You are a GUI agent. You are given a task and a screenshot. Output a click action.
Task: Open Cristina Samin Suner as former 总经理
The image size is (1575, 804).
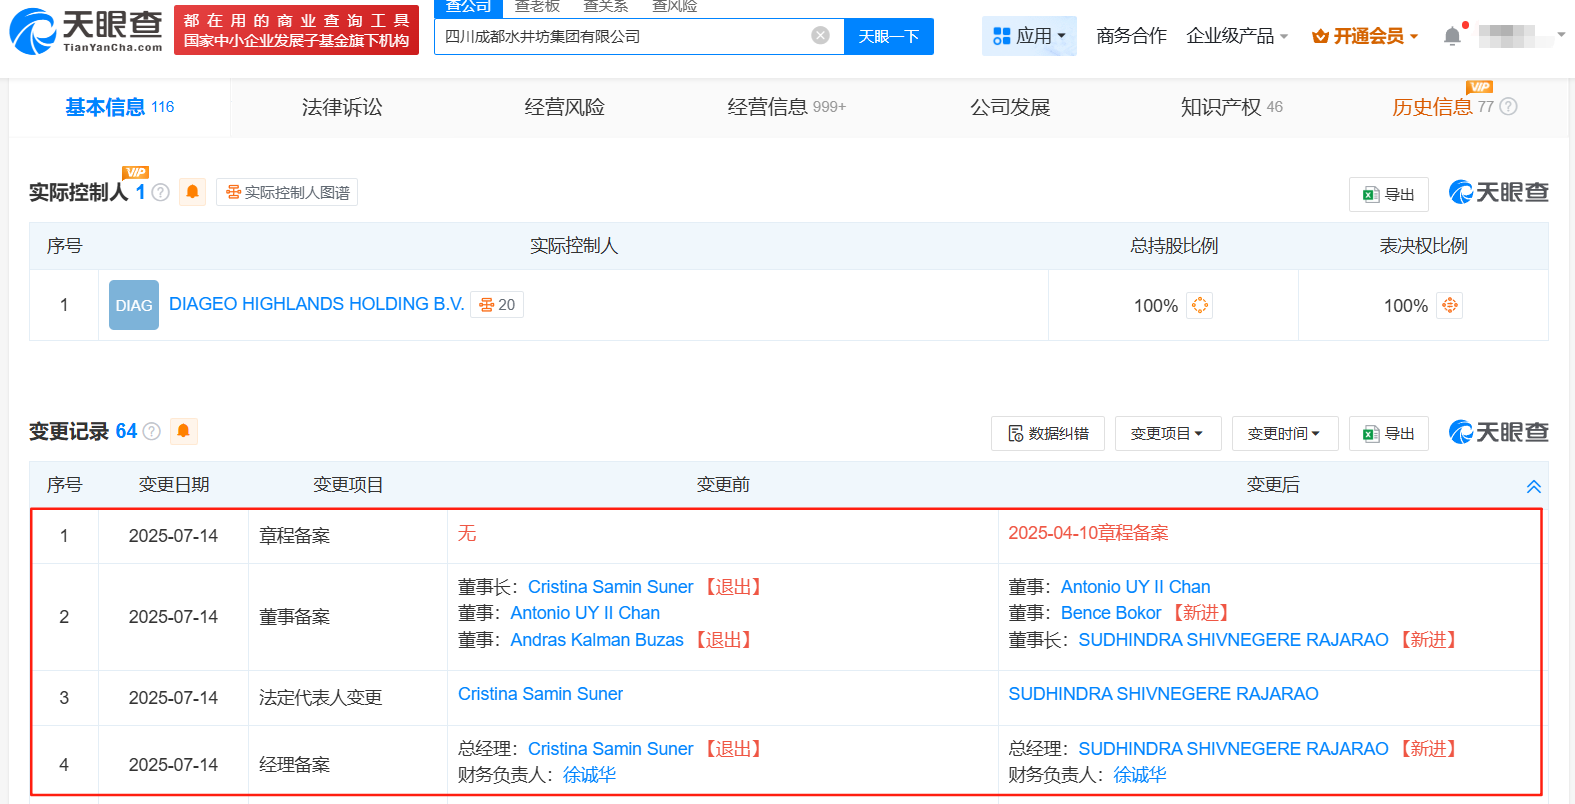coord(610,749)
